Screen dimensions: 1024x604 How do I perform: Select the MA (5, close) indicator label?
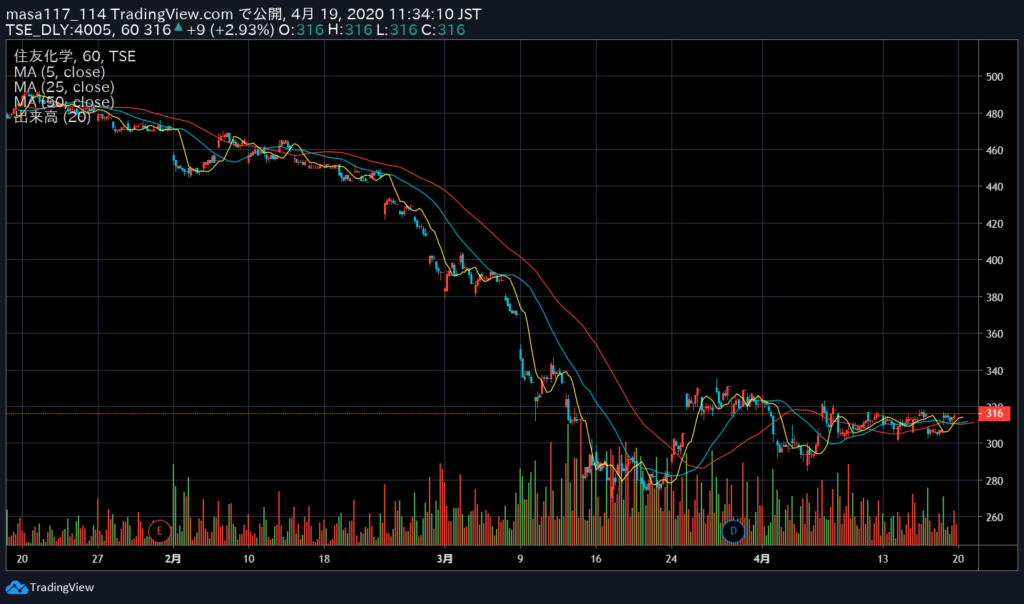[x=59, y=72]
